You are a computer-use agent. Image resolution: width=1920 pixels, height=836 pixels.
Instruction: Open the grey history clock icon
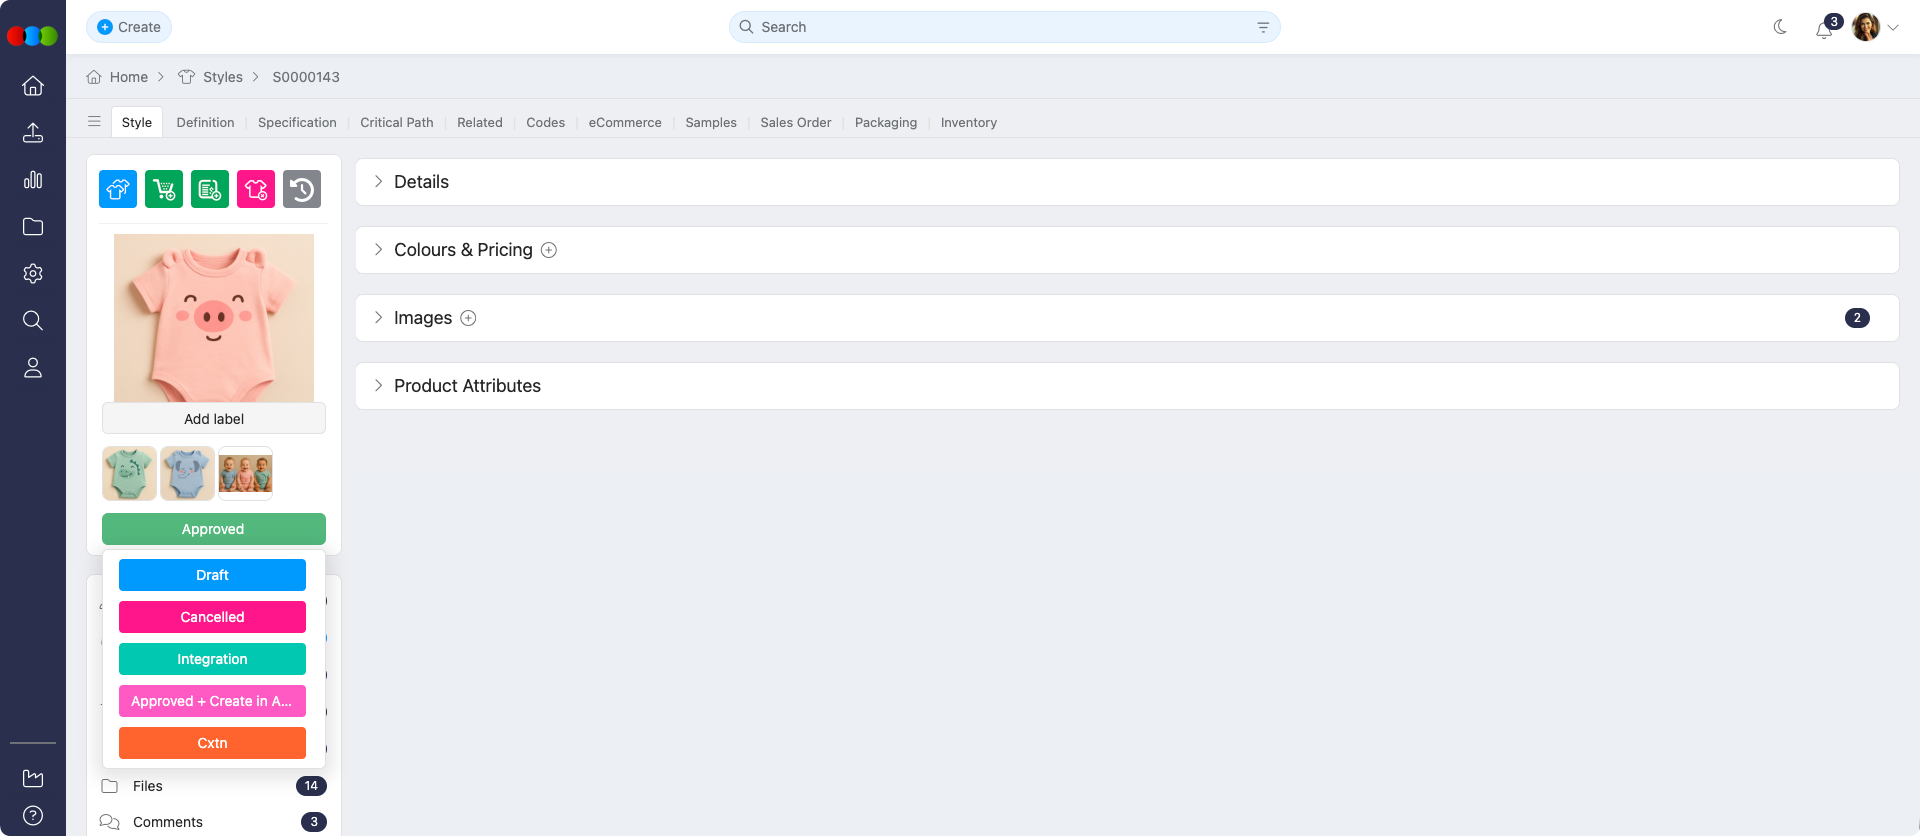[x=302, y=189]
